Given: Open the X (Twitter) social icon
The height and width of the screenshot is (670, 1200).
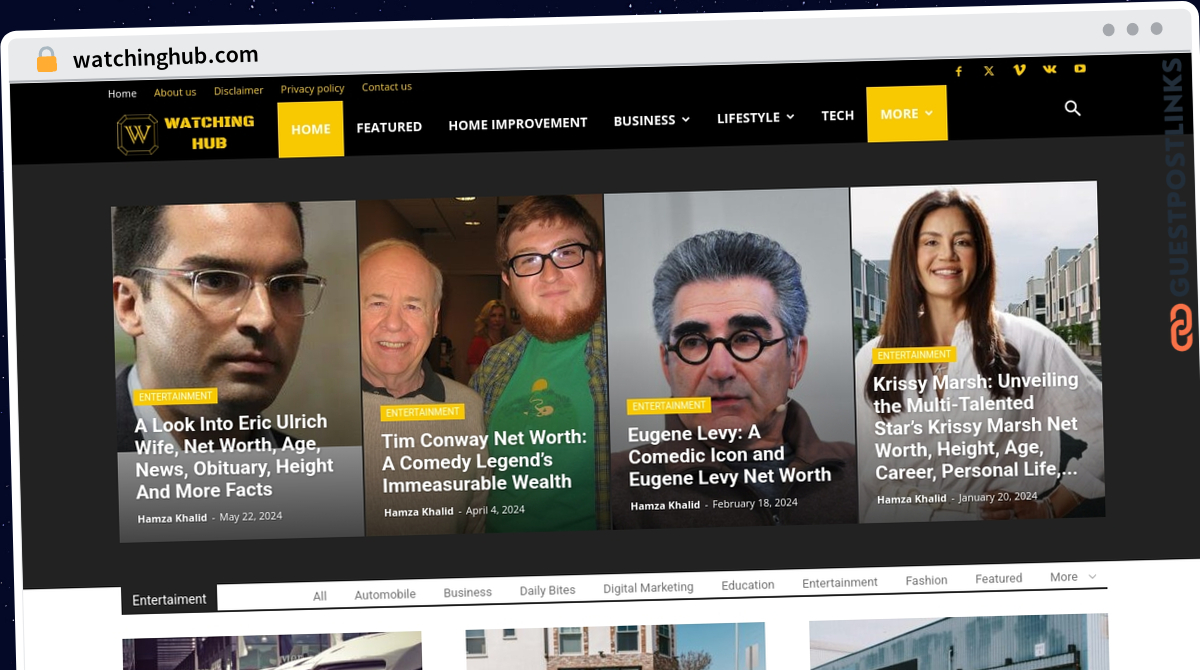Looking at the screenshot, I should pyautogui.click(x=989, y=70).
